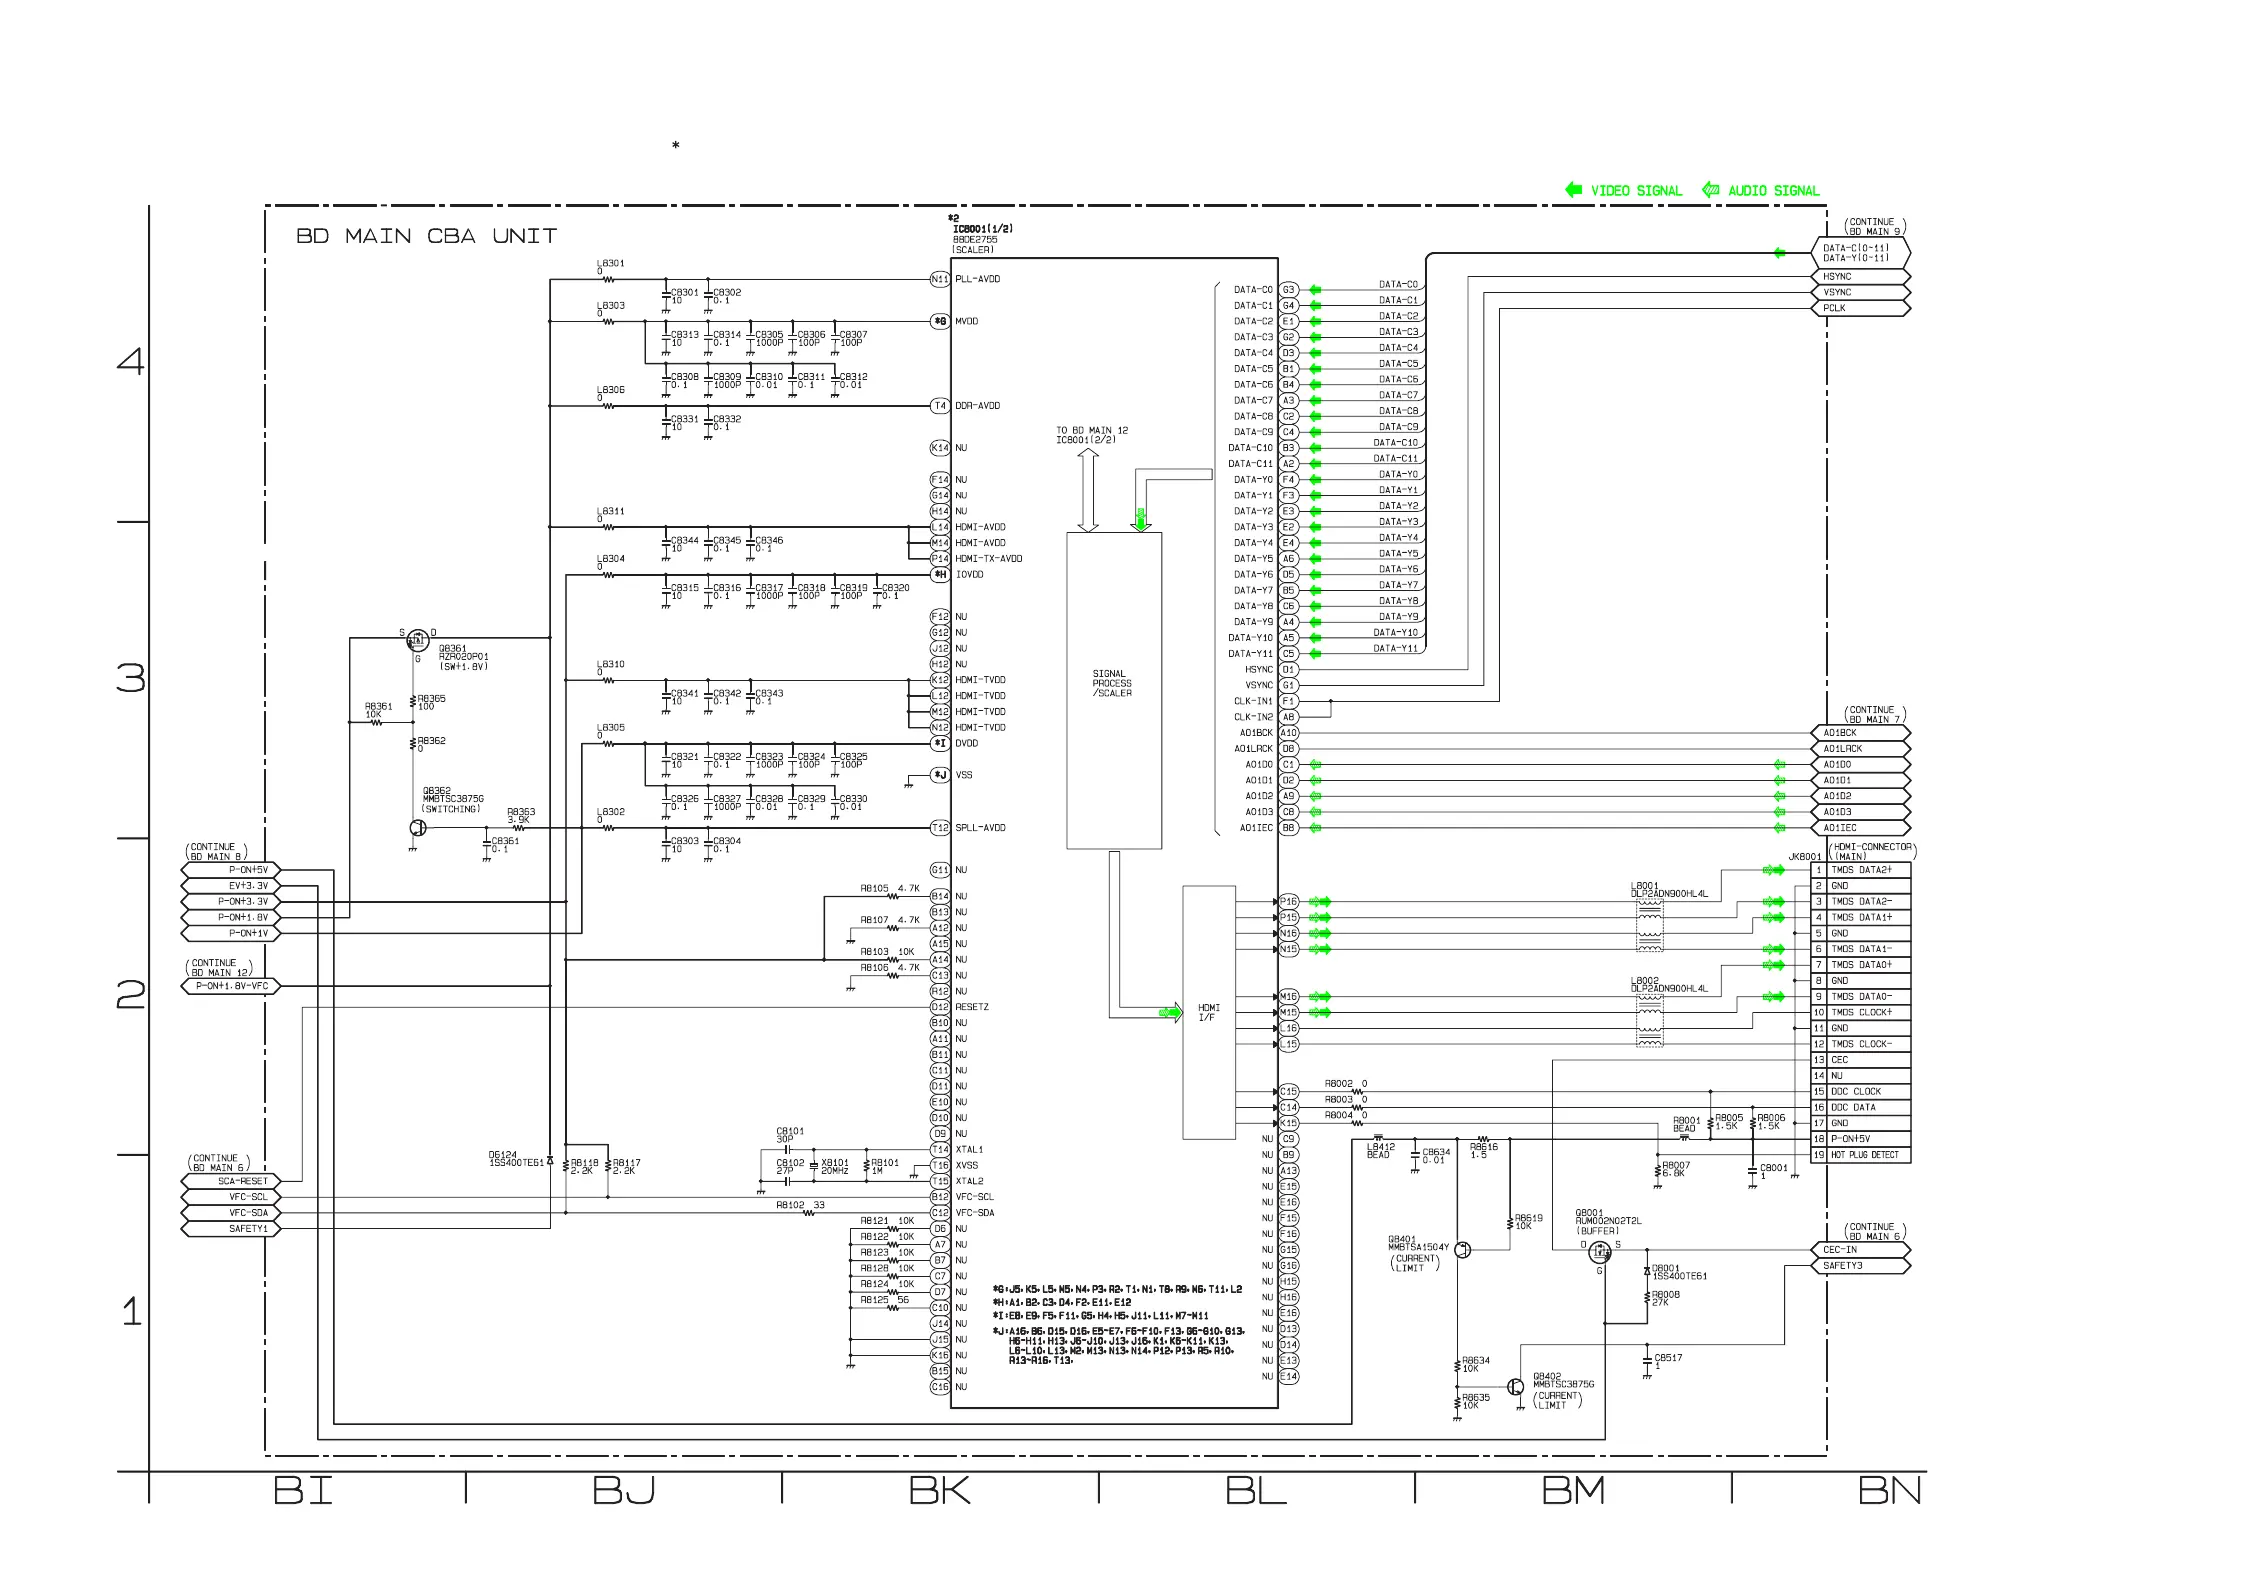The height and width of the screenshot is (1588, 2268).
Task: Select the L8001 common-mode filter symbol
Action: click(1649, 926)
